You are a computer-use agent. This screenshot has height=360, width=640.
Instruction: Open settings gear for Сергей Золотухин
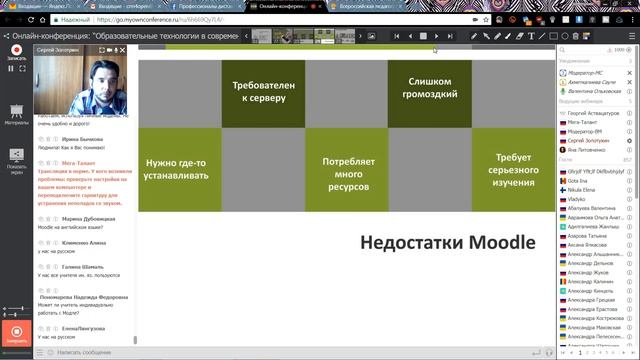pos(629,141)
